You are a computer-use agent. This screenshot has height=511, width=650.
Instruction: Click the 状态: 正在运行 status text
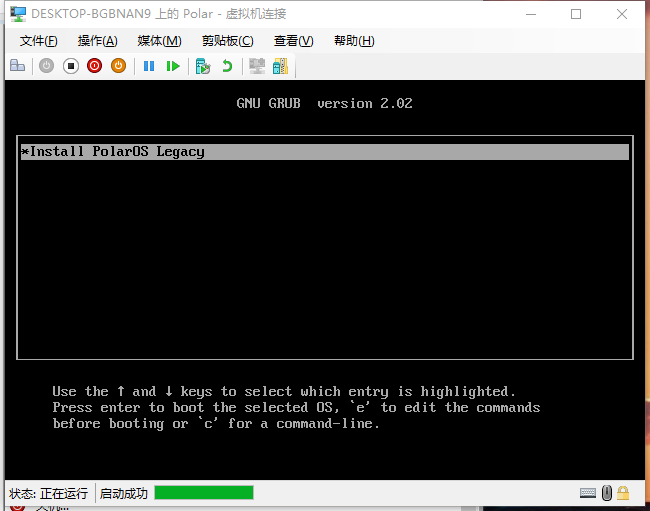(x=49, y=493)
